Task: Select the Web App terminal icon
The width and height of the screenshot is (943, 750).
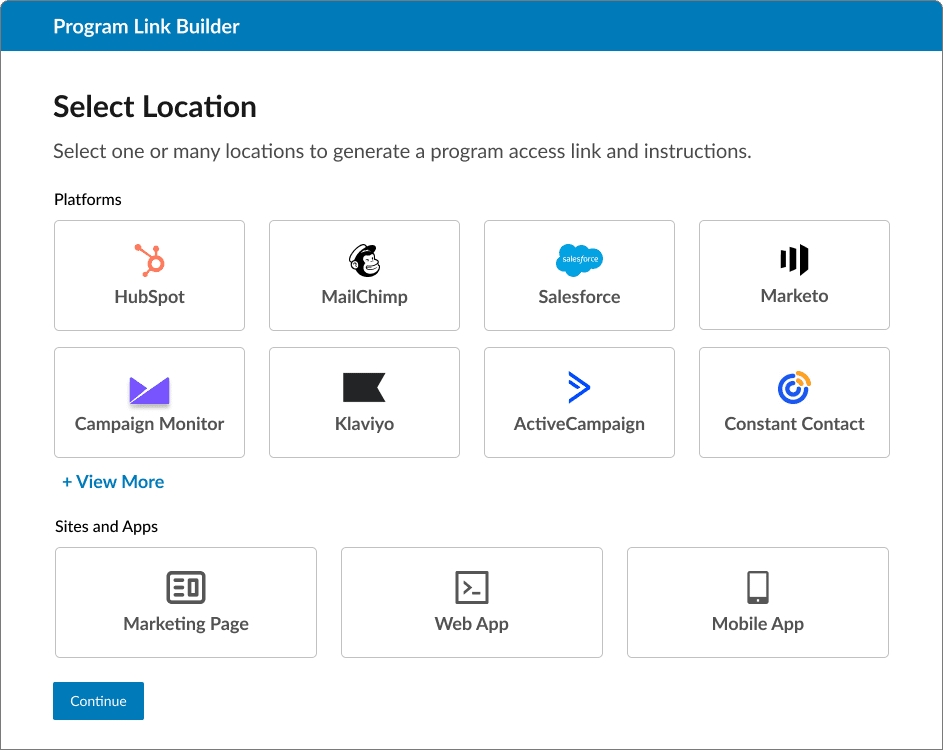Action: [x=472, y=587]
